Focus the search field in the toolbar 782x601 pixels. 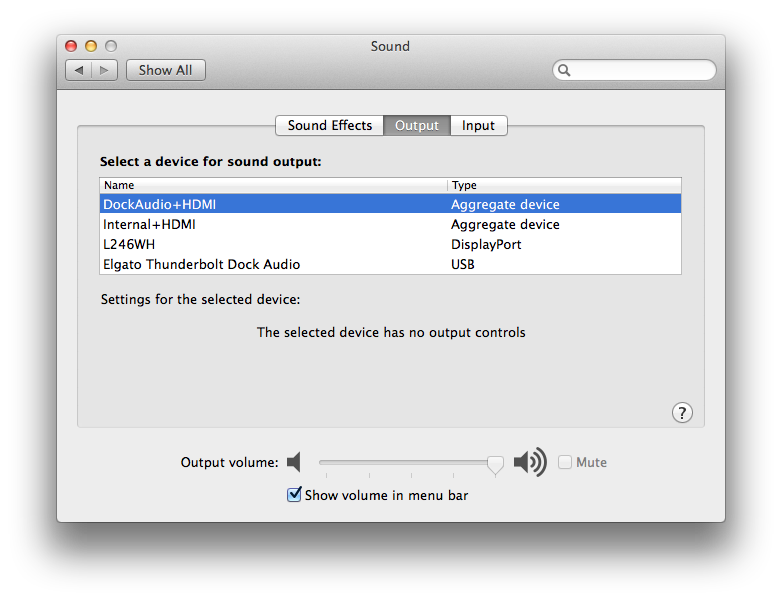click(x=634, y=70)
